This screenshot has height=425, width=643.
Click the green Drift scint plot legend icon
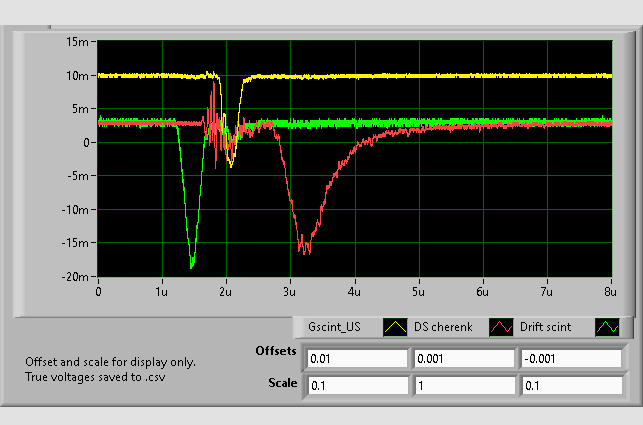pos(606,327)
